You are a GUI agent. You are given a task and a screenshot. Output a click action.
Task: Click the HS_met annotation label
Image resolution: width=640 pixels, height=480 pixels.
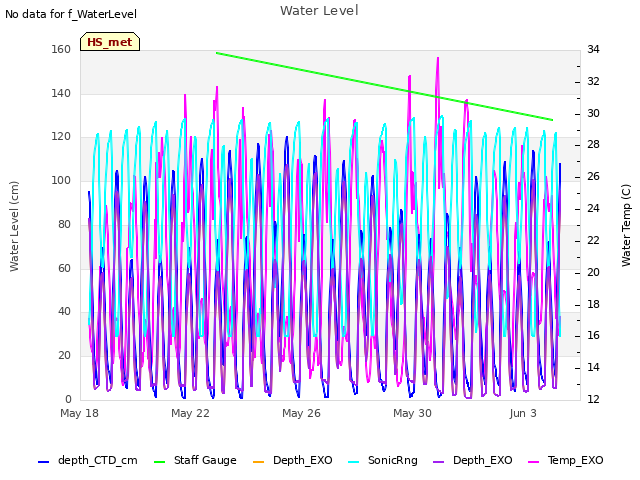(110, 42)
